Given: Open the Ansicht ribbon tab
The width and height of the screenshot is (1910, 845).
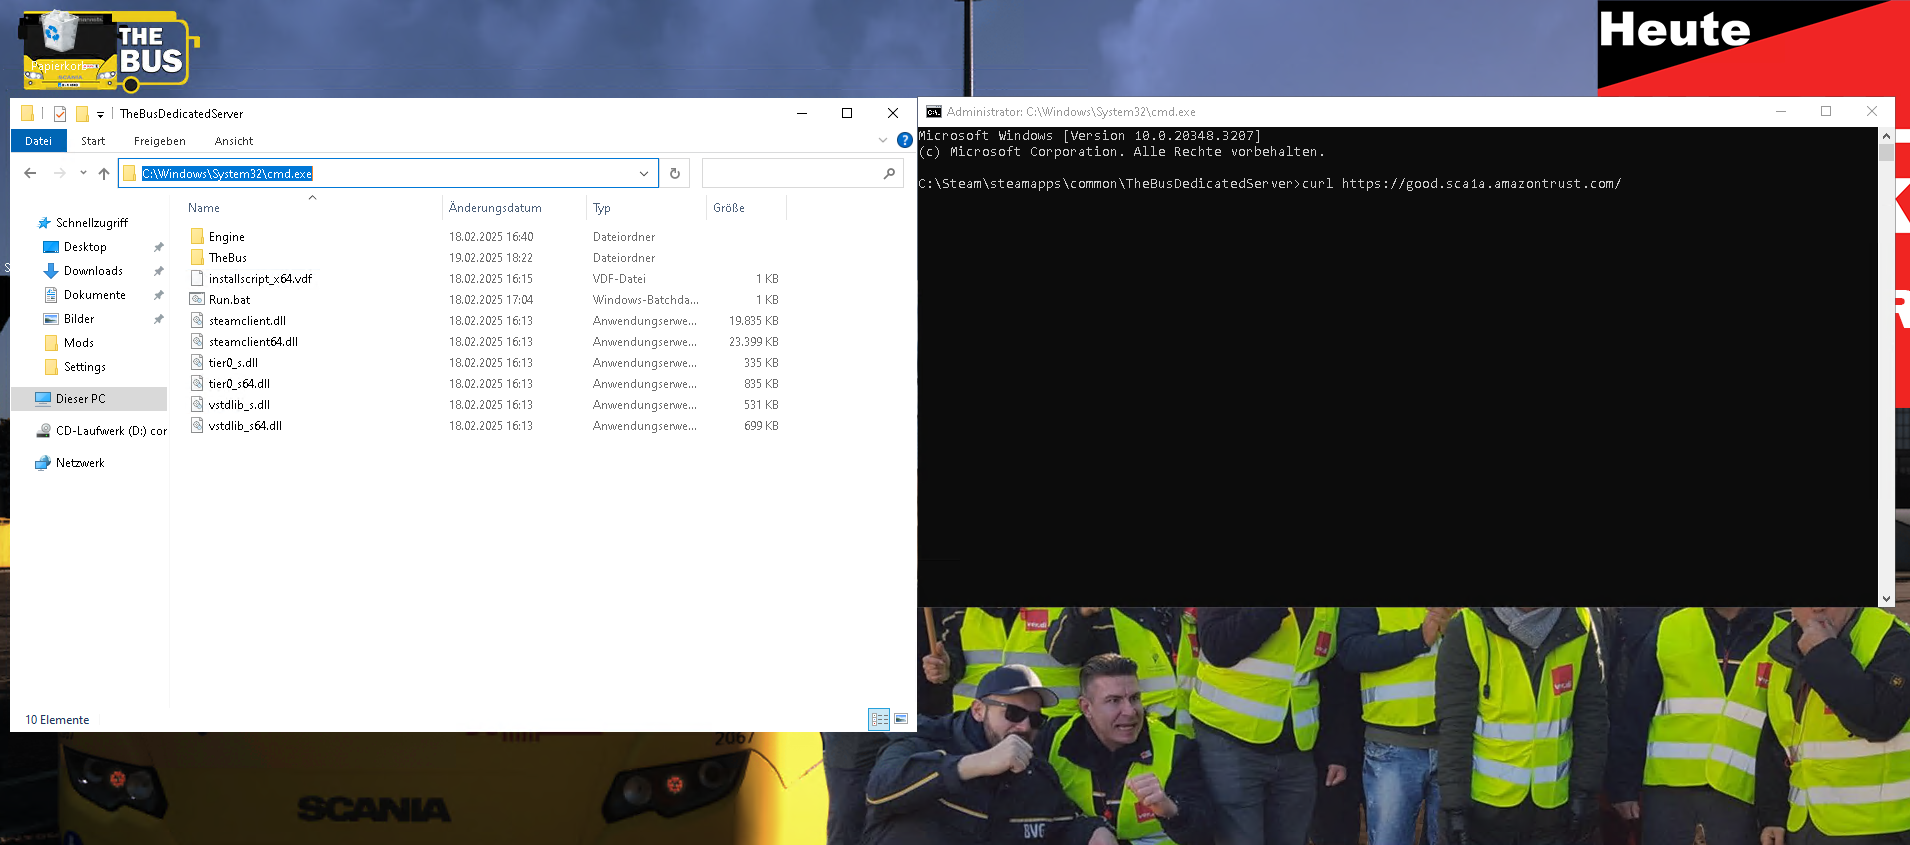Looking at the screenshot, I should (233, 141).
